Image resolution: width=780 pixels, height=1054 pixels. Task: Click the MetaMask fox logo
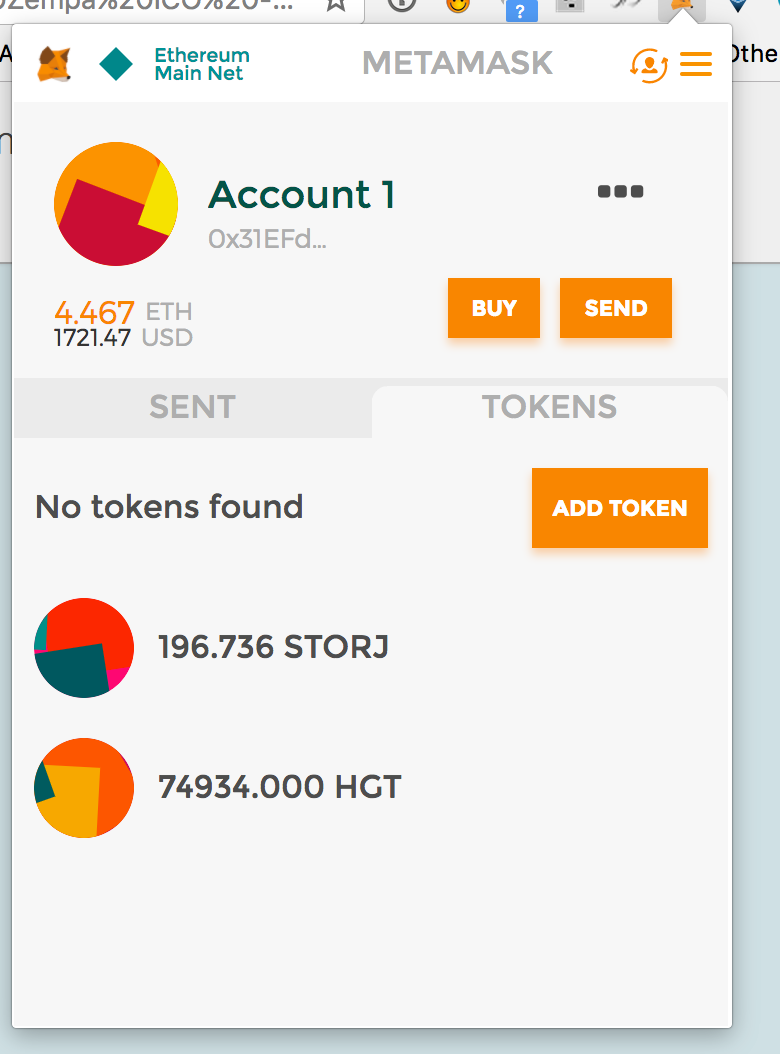(54, 64)
